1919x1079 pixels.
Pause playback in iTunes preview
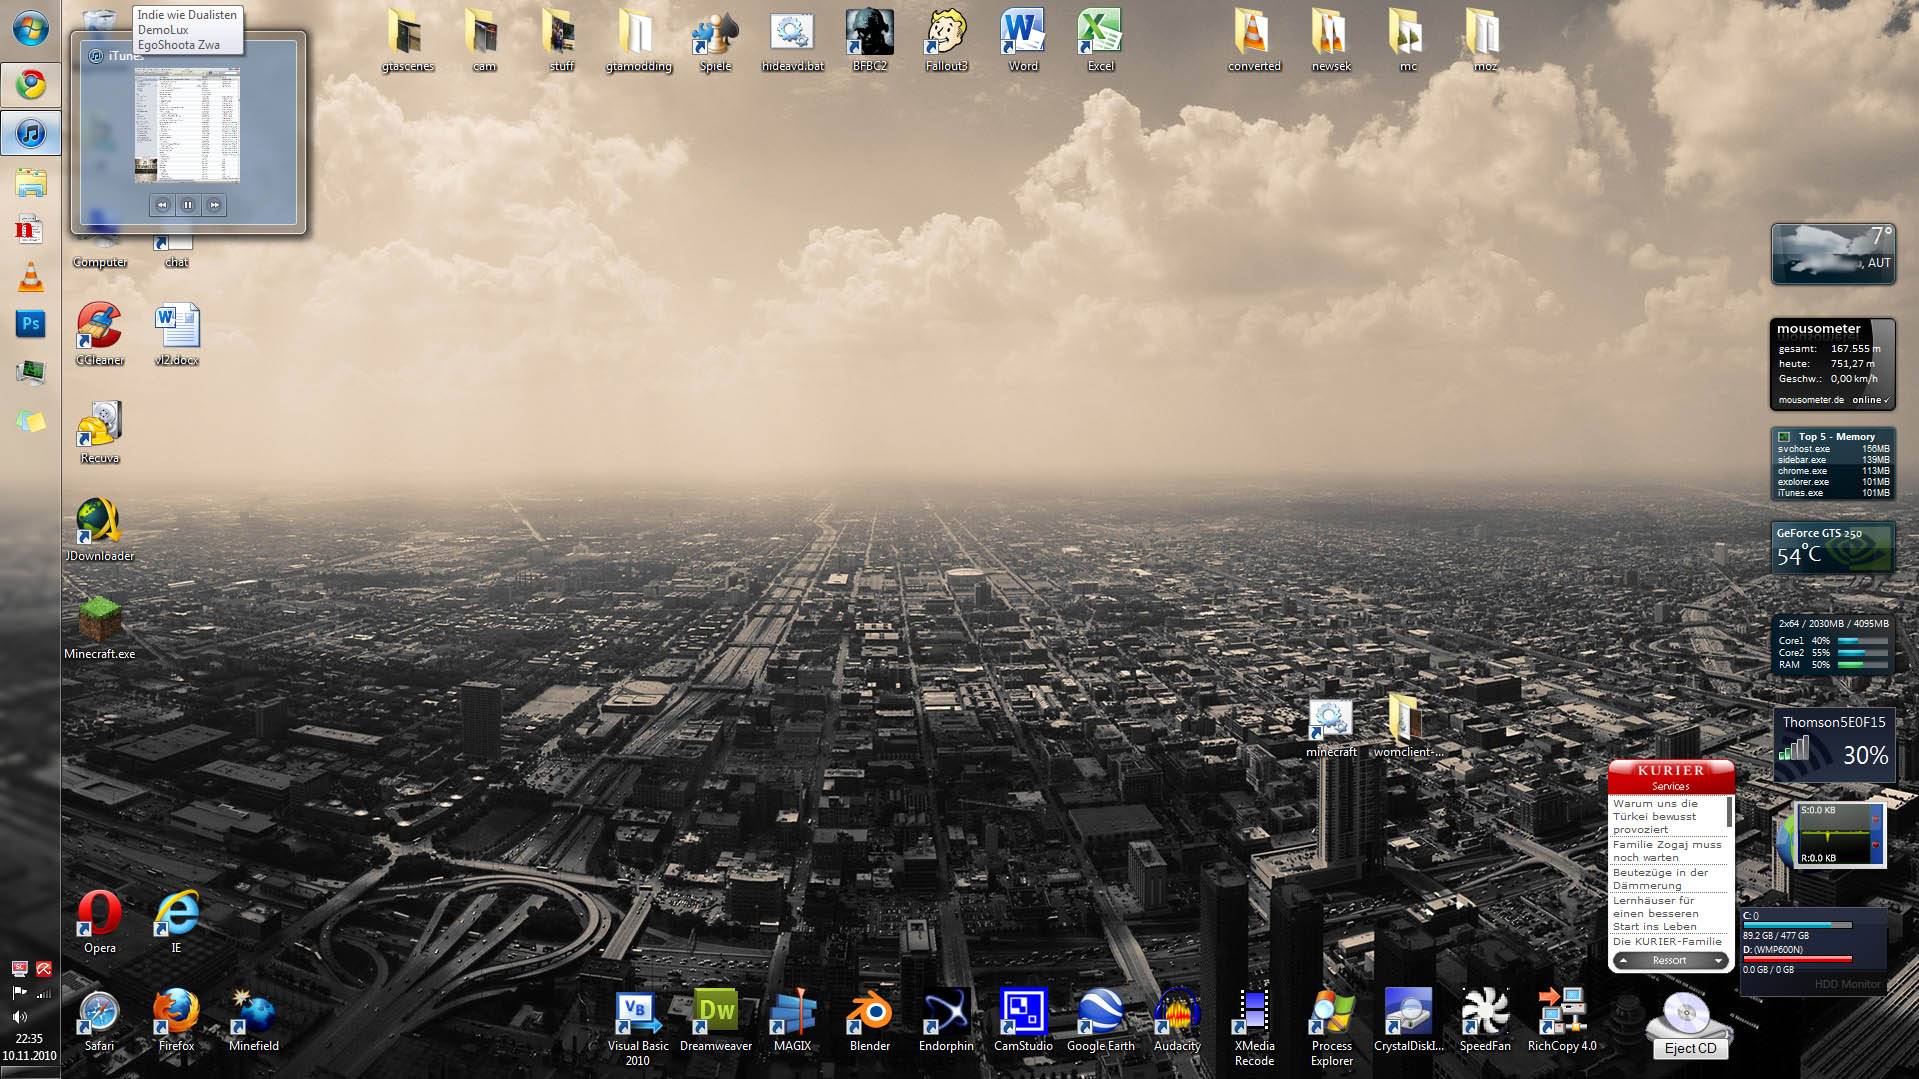(x=188, y=205)
